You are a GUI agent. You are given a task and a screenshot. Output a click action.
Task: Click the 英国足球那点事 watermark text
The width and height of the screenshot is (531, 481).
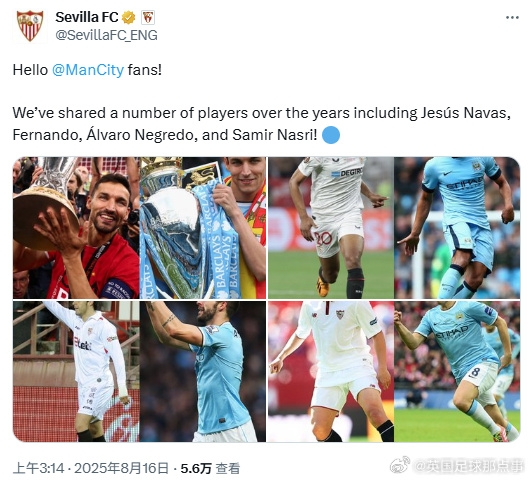[469, 466]
